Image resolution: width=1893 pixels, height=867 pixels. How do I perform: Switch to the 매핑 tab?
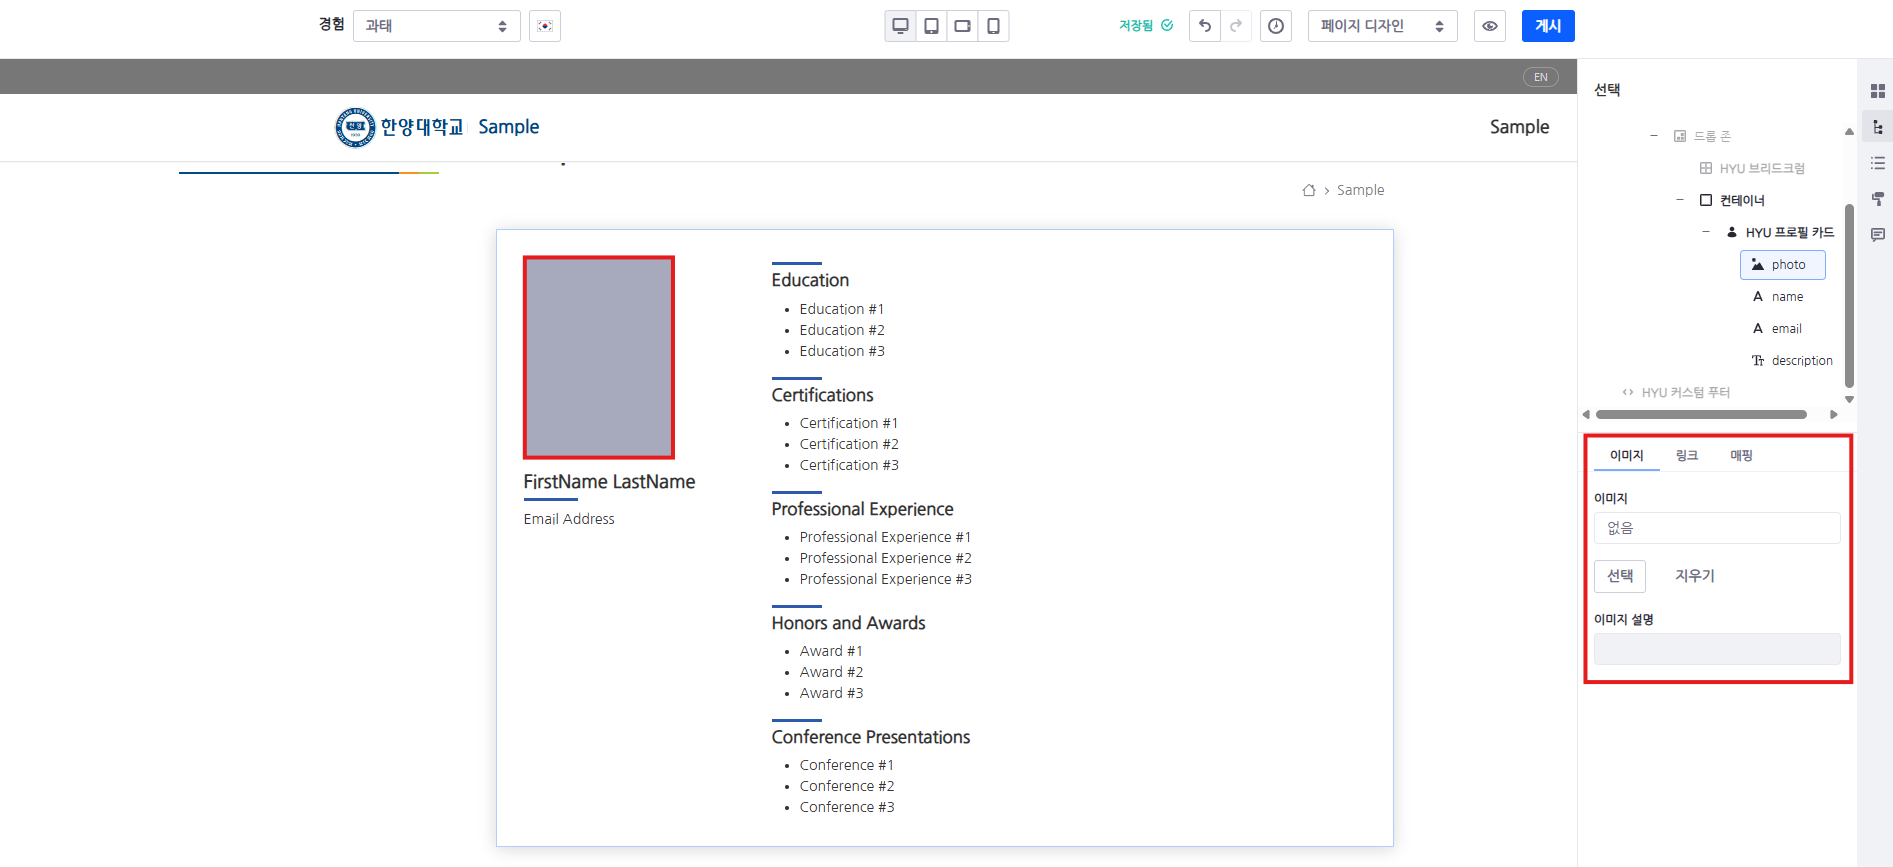[x=1741, y=455]
